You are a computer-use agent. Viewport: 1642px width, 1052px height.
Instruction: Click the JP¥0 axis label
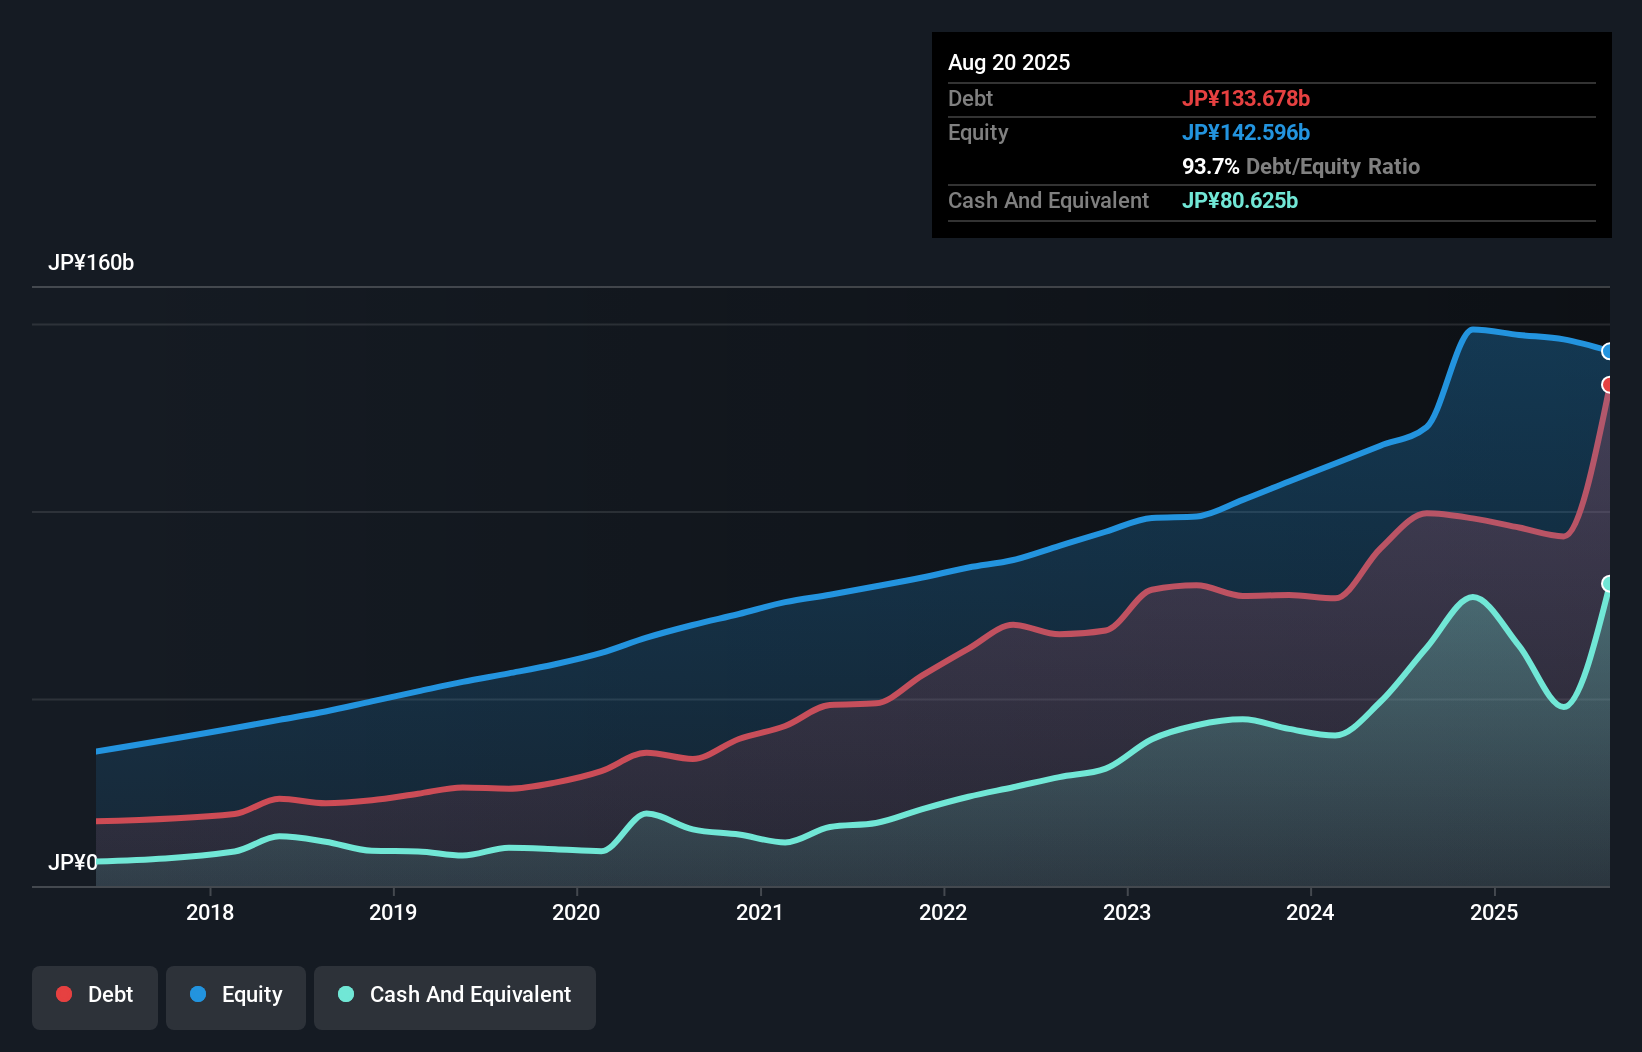pyautogui.click(x=73, y=862)
